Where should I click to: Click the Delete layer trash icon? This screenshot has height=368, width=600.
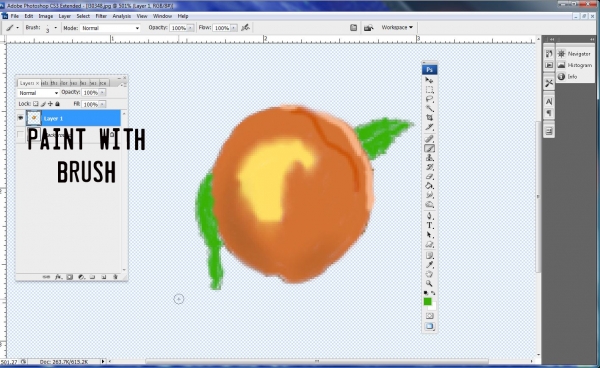[x=115, y=277]
